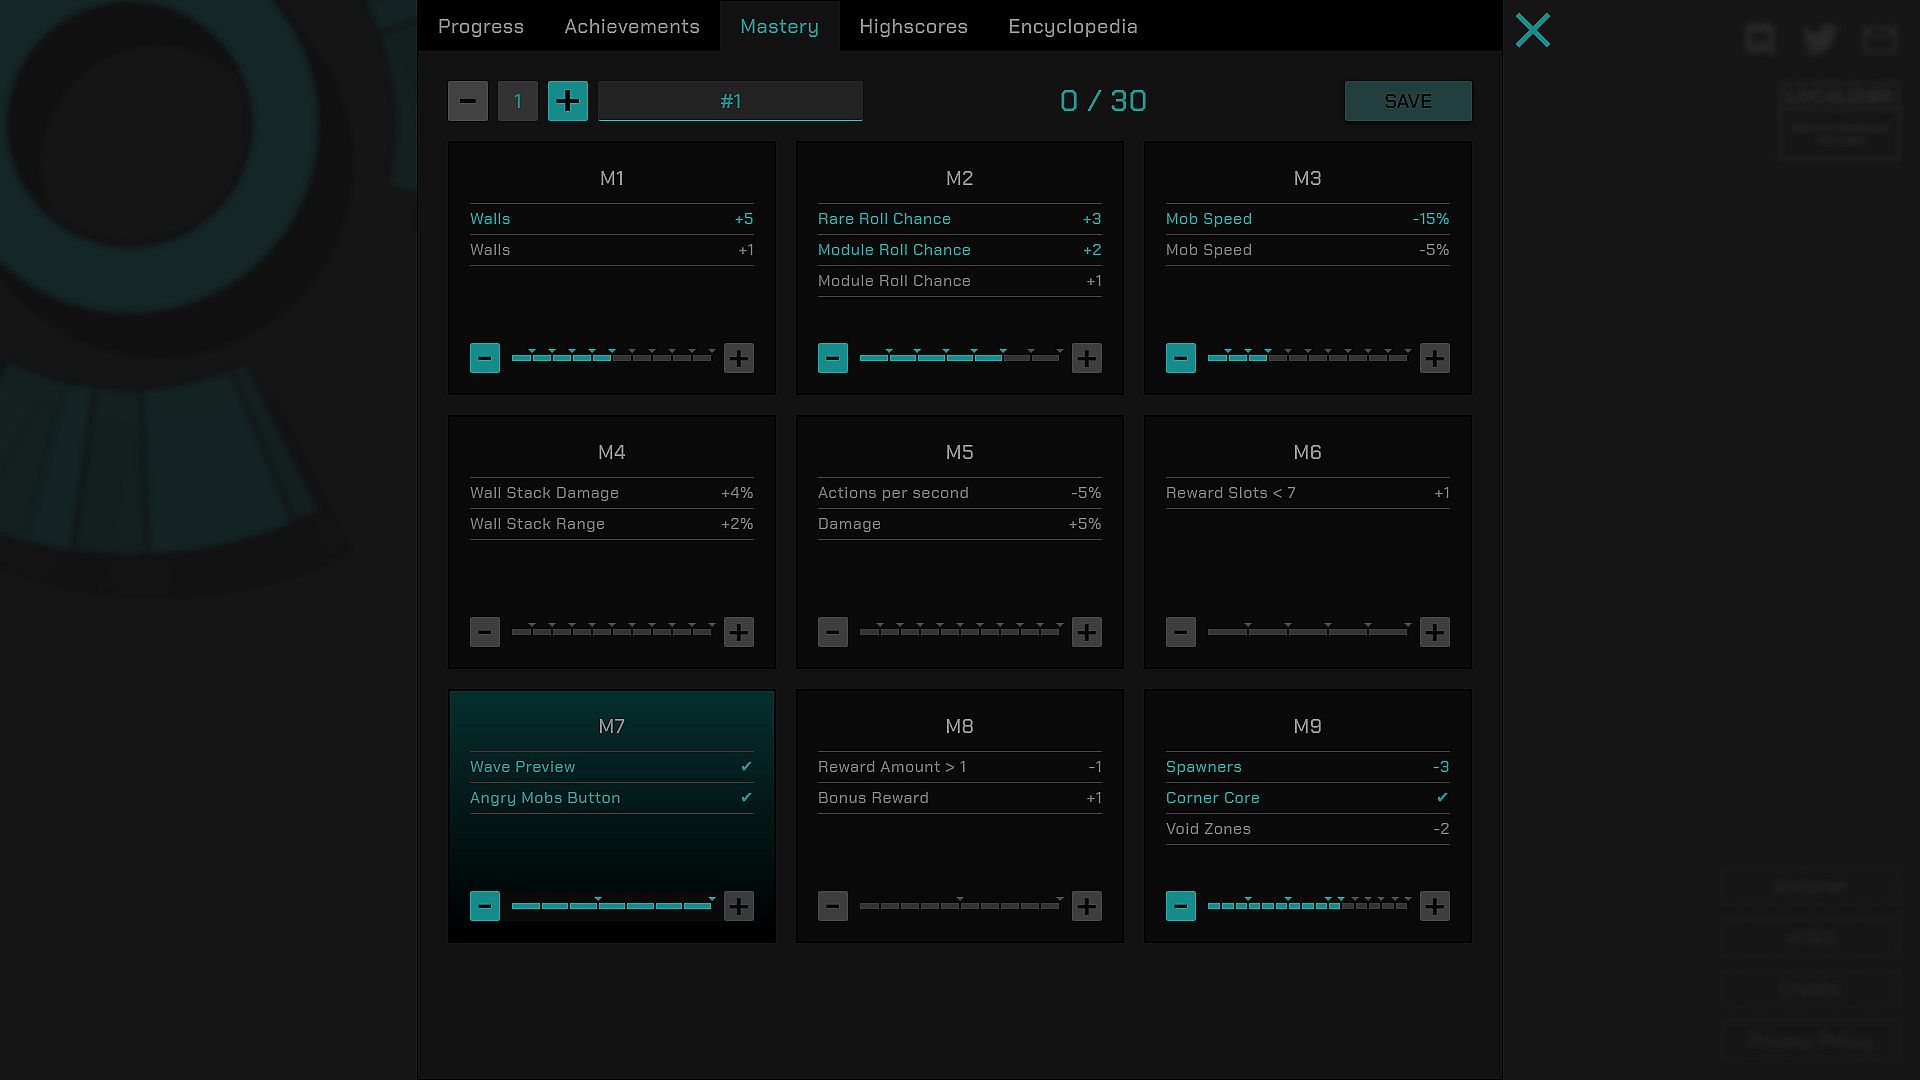This screenshot has width=1920, height=1080.
Task: Decrease M1 mastery with minus icon
Action: tap(485, 358)
